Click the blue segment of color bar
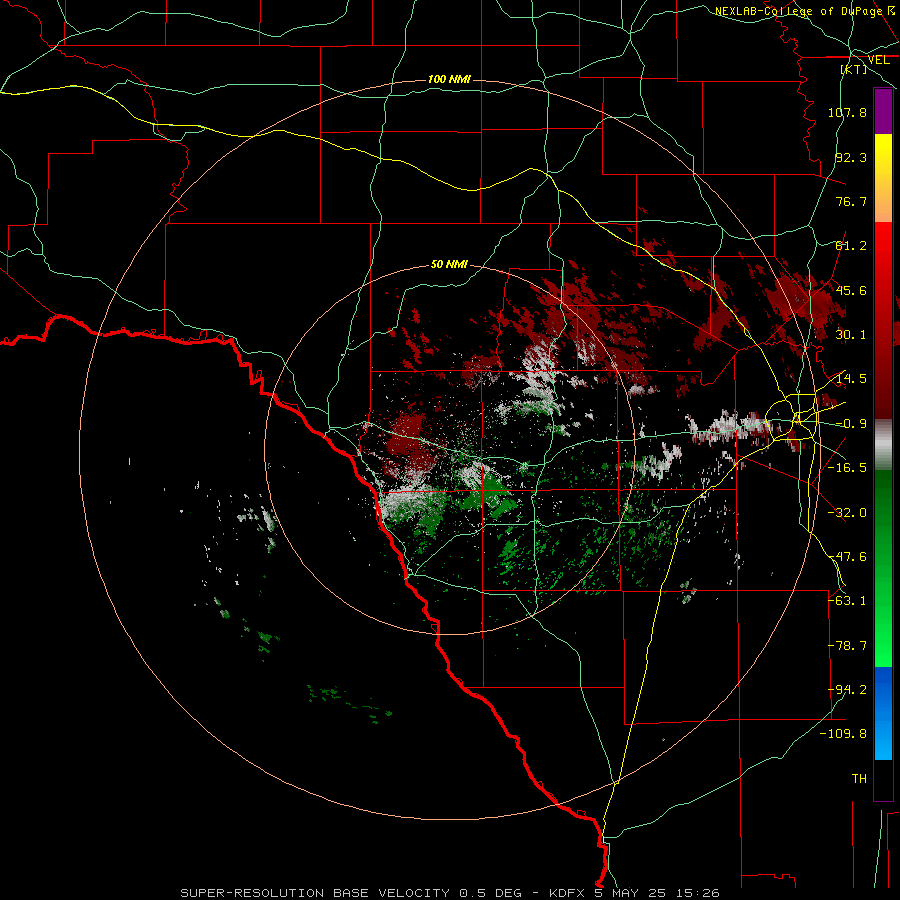This screenshot has height=900, width=900. pos(883,713)
